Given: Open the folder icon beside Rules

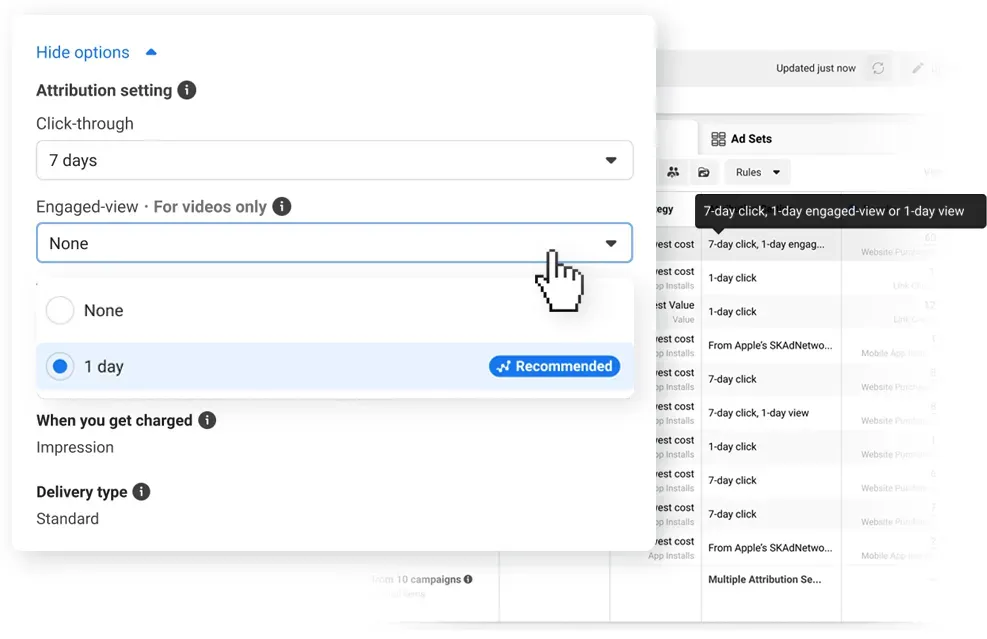Looking at the screenshot, I should click(703, 172).
